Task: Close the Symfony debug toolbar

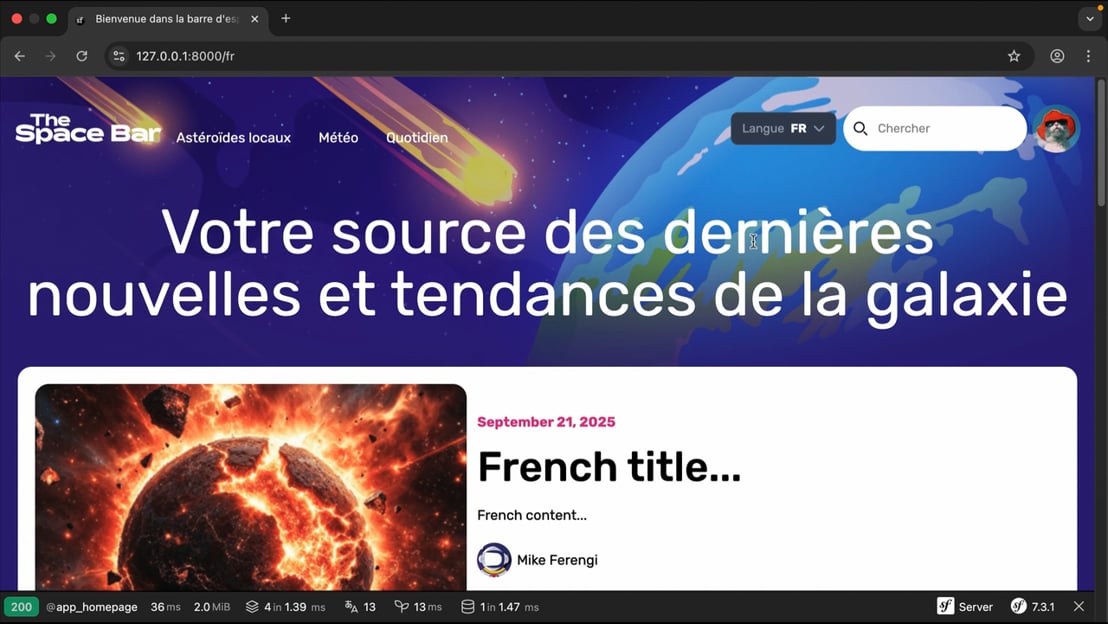Action: pos(1078,606)
